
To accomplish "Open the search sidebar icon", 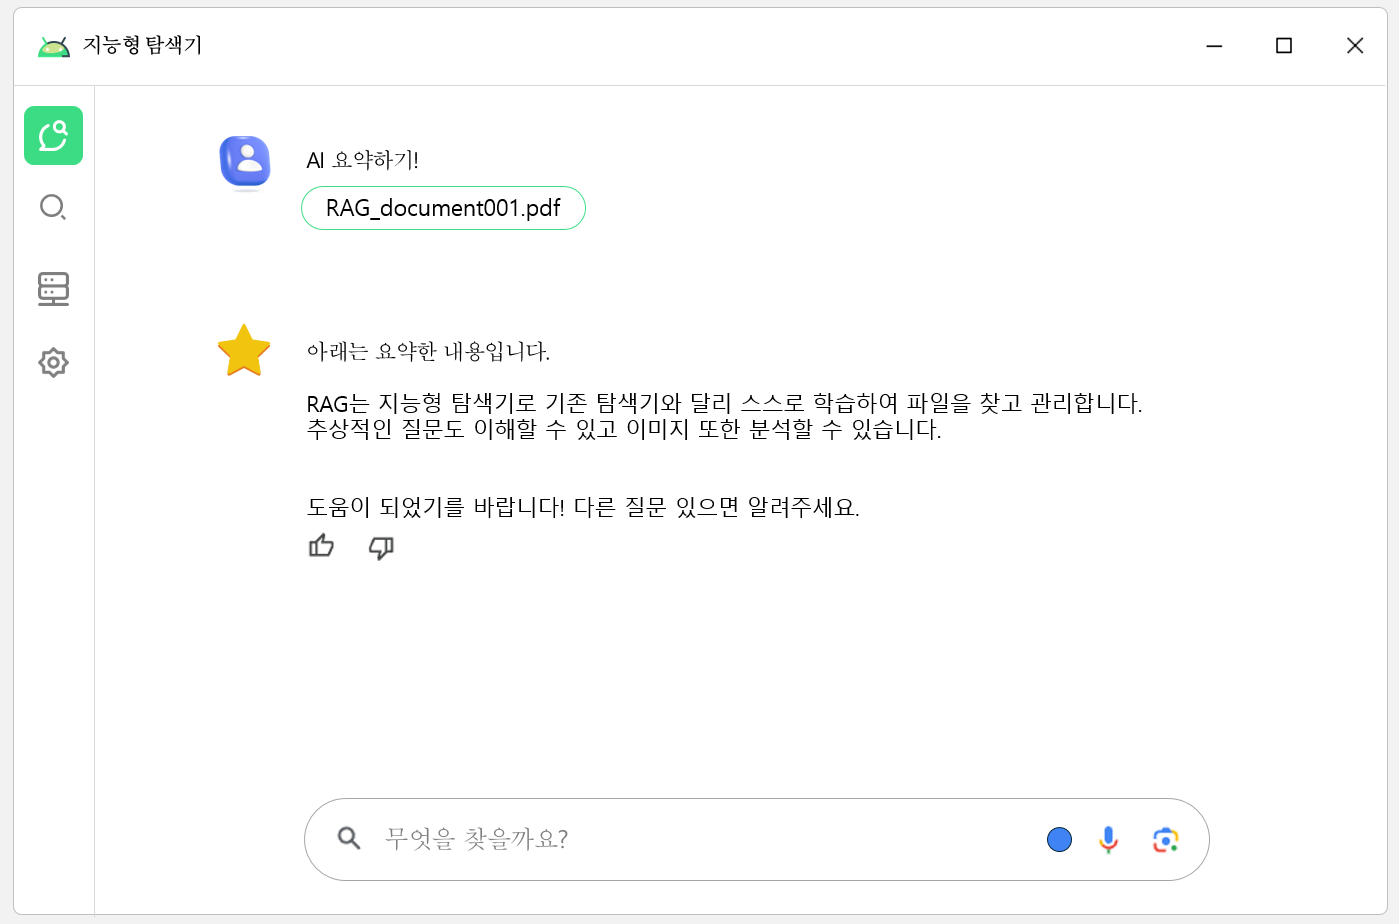I will click(53, 207).
